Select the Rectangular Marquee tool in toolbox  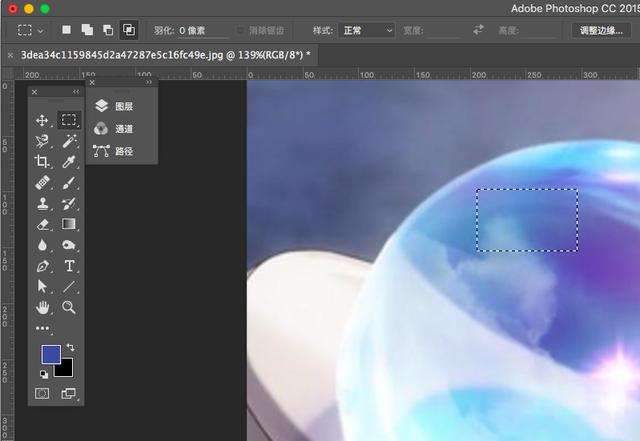click(x=69, y=120)
